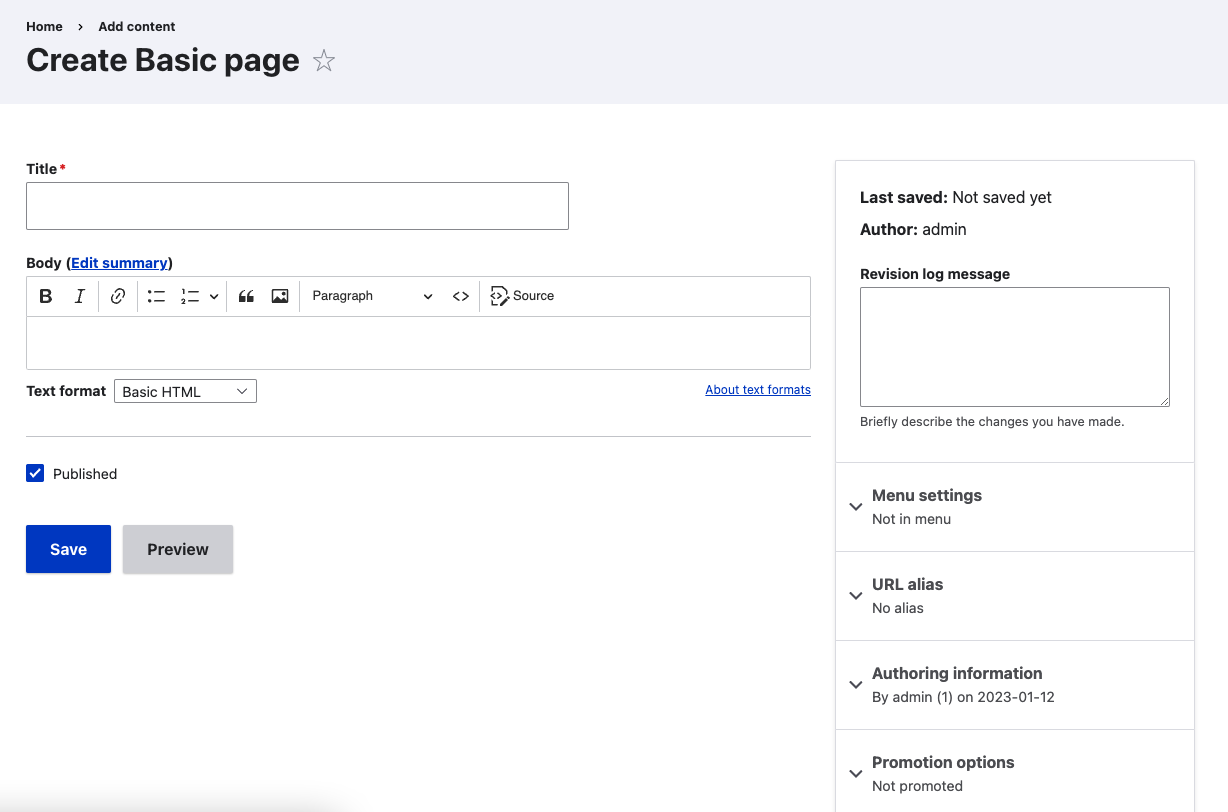Add a block quote
This screenshot has width=1228, height=812.
pos(246,296)
